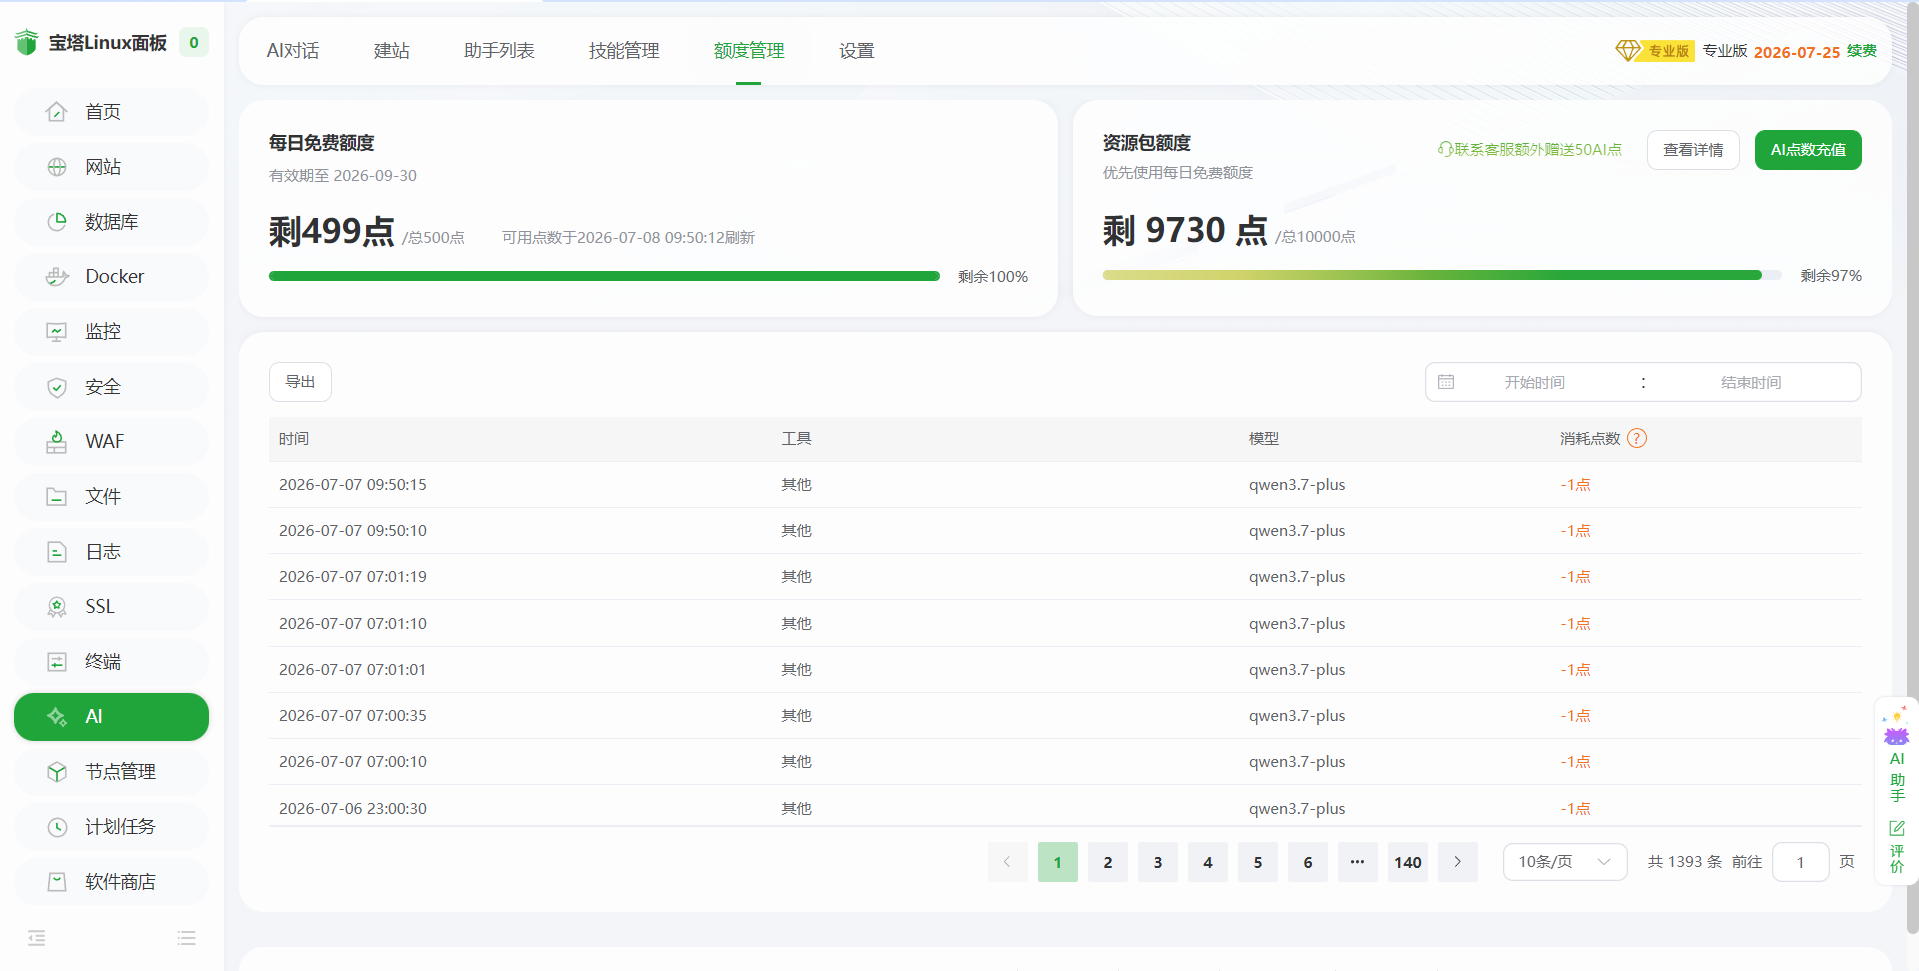Click the 开始时间 start date field

tap(1535, 382)
